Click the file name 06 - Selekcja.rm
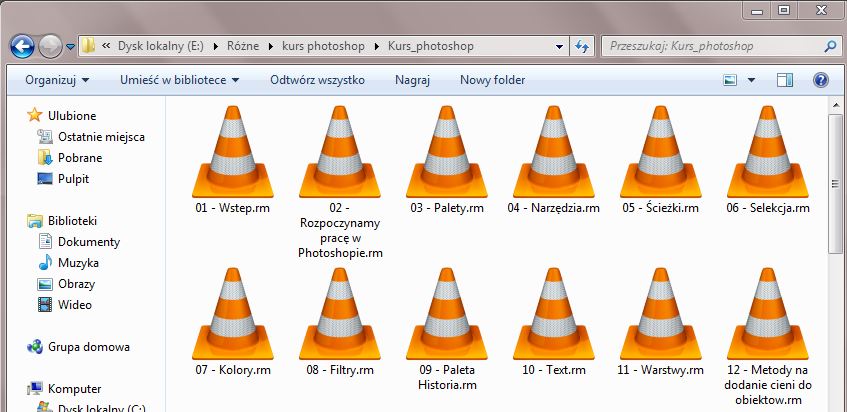 click(x=768, y=208)
